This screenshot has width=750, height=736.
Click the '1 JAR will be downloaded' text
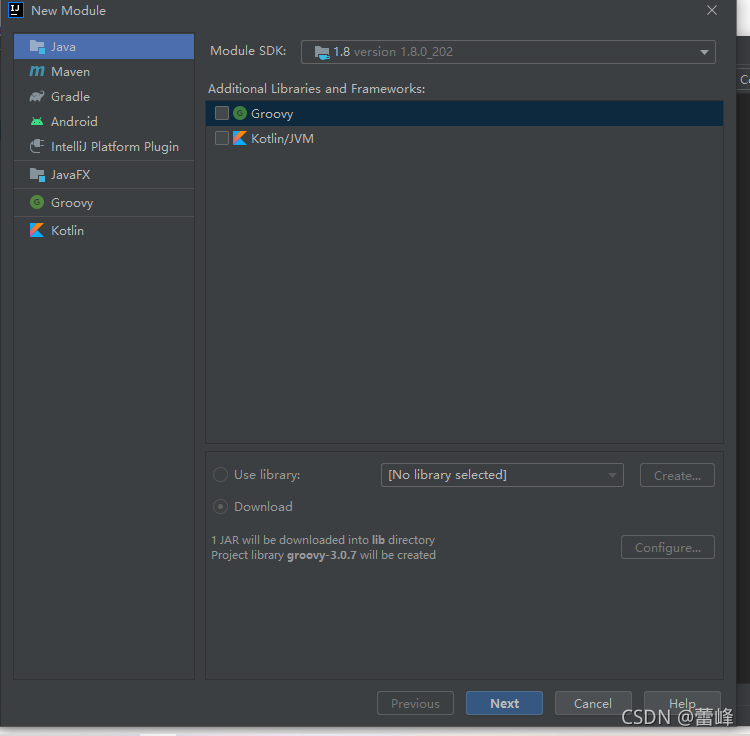tap(323, 540)
